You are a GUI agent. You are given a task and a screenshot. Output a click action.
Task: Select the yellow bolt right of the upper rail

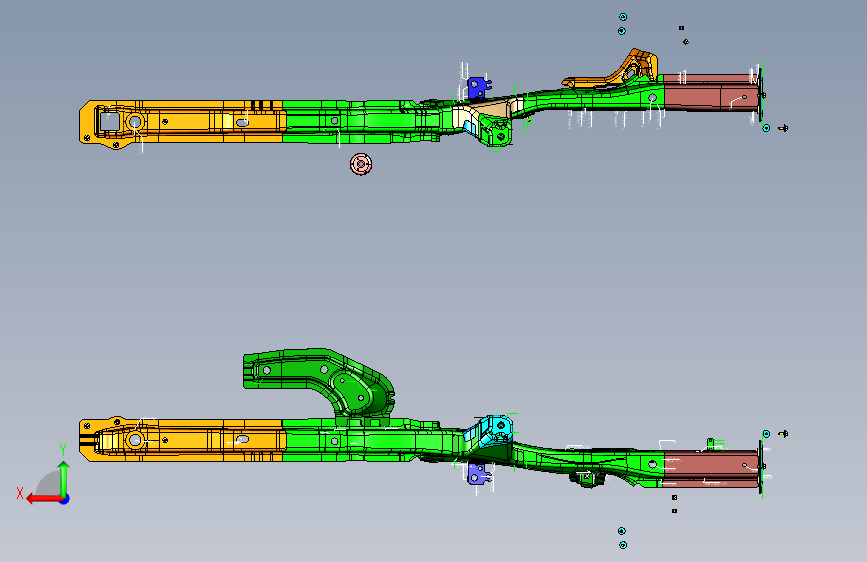point(783,128)
